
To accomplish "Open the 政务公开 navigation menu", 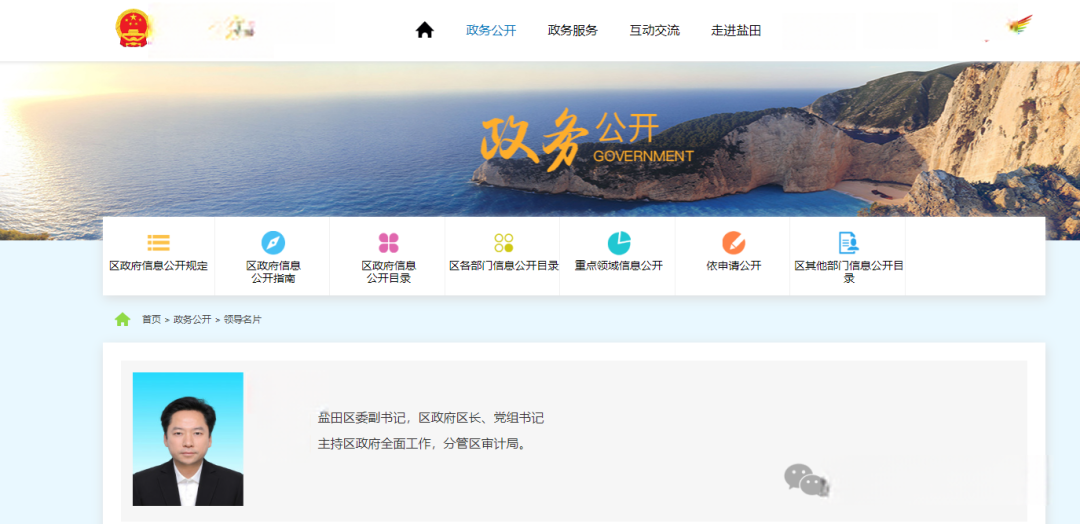I will point(491,30).
